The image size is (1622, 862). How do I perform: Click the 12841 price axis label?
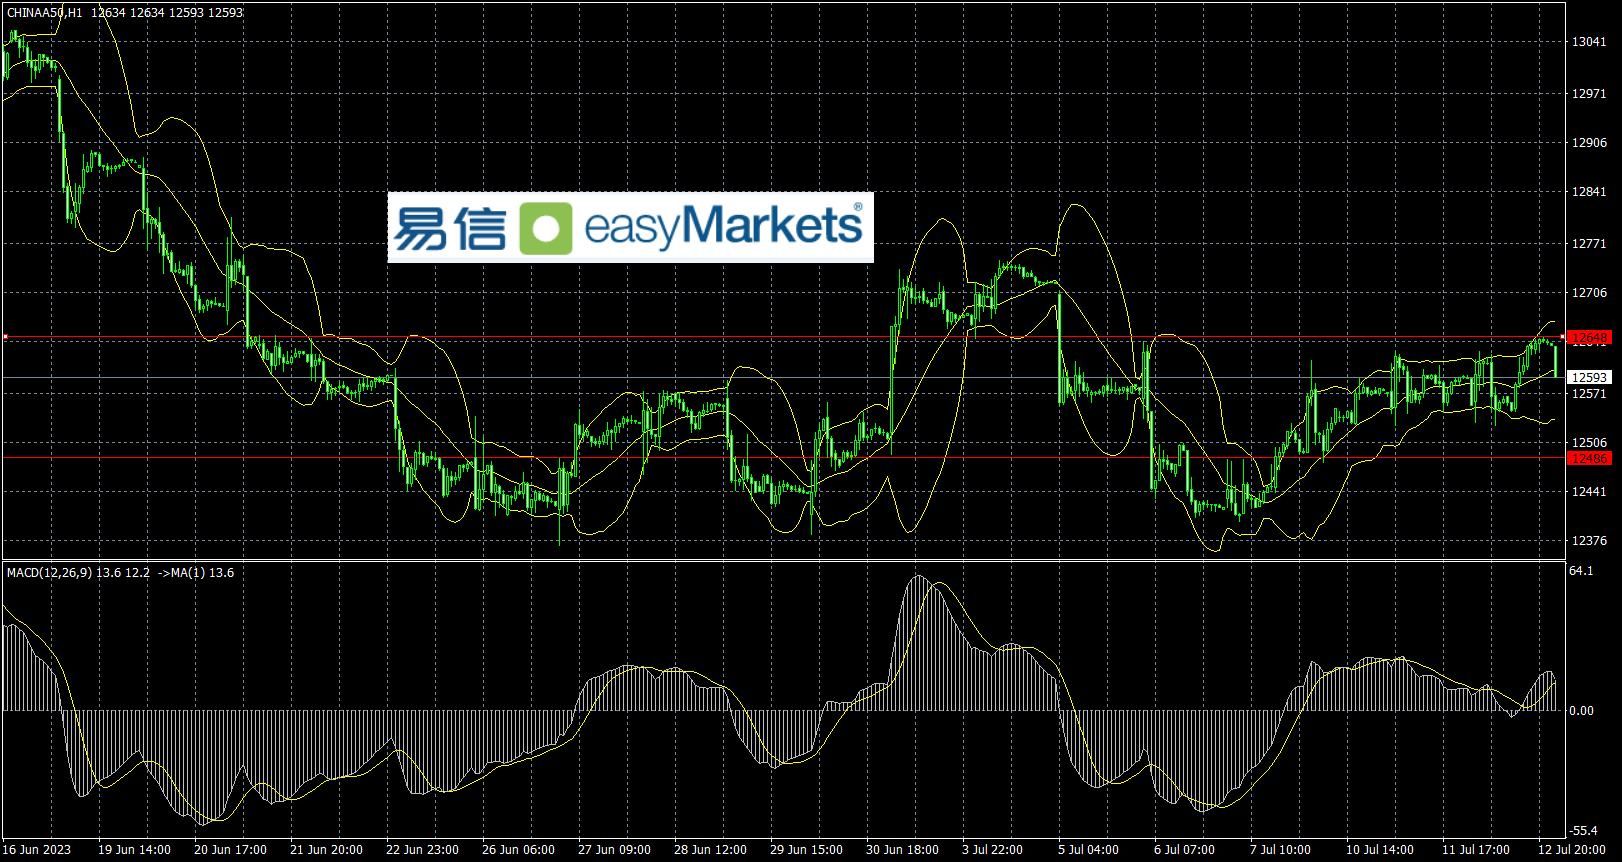pyautogui.click(x=1589, y=192)
